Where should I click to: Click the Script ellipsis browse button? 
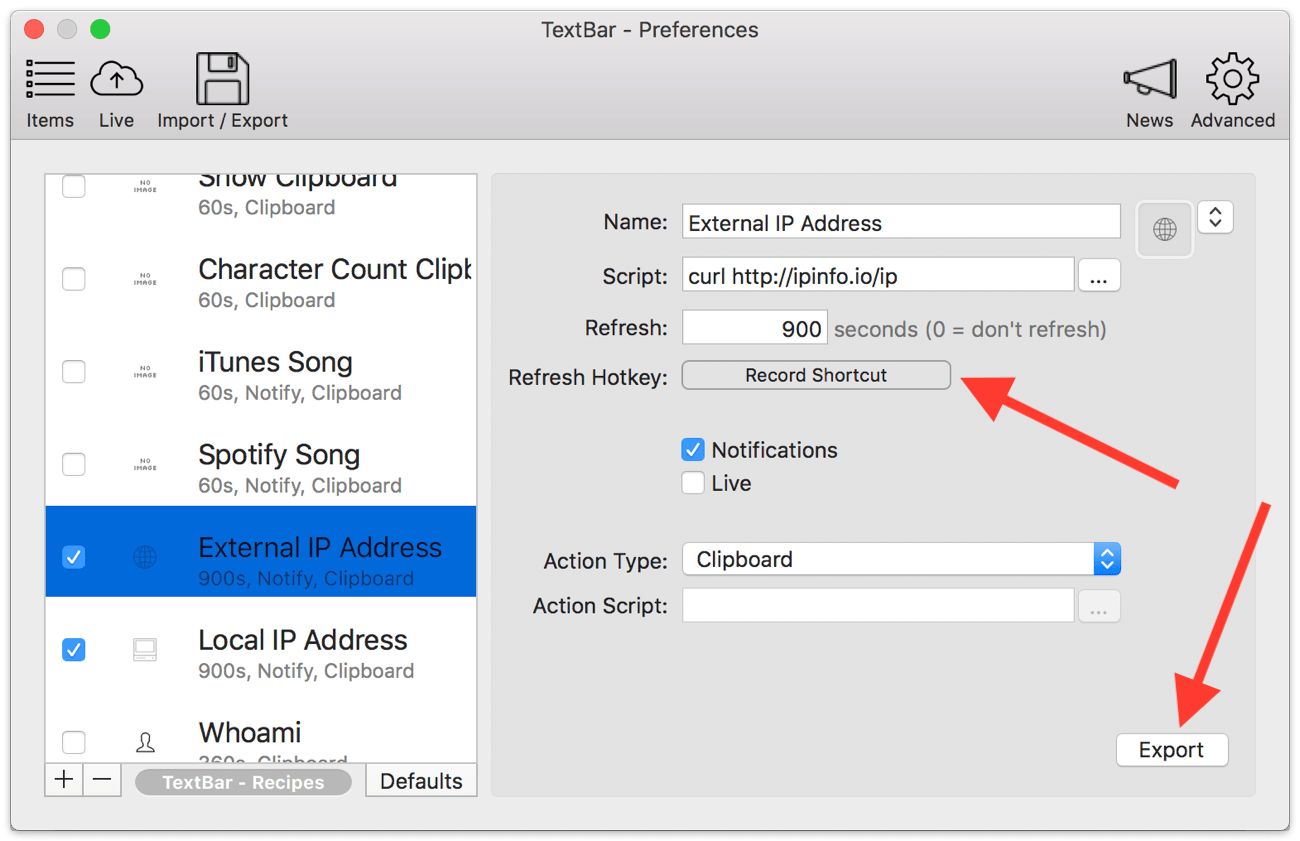1098,276
